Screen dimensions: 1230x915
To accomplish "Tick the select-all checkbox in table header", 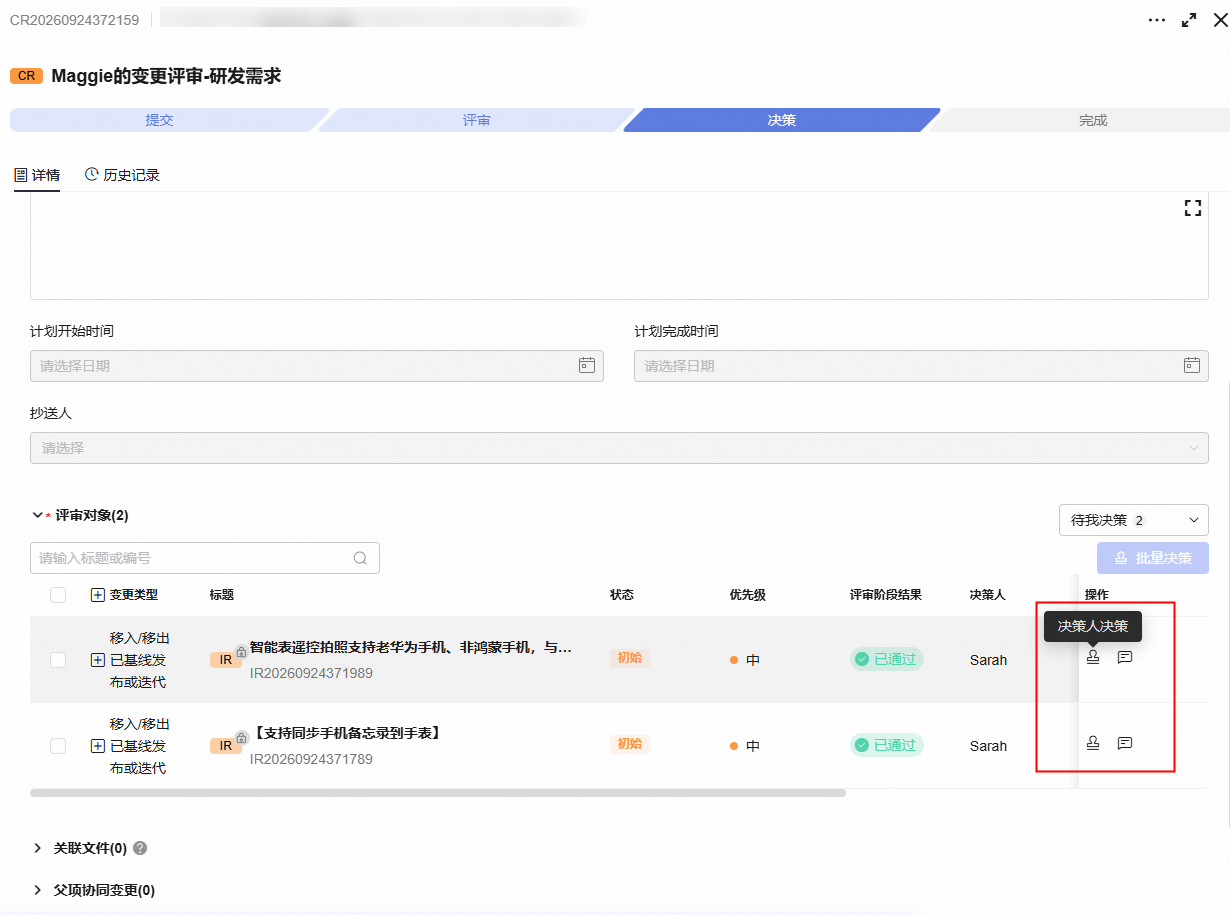I will 58,595.
